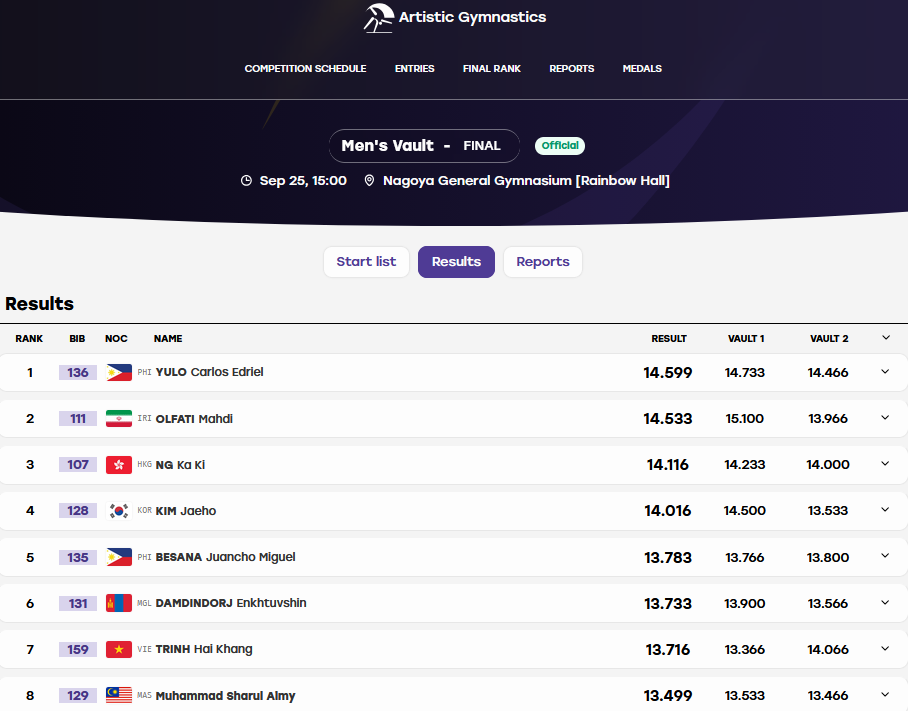The height and width of the screenshot is (711, 908).
Task: Expand YULO Carlos Edriel result details
Action: coord(885,372)
